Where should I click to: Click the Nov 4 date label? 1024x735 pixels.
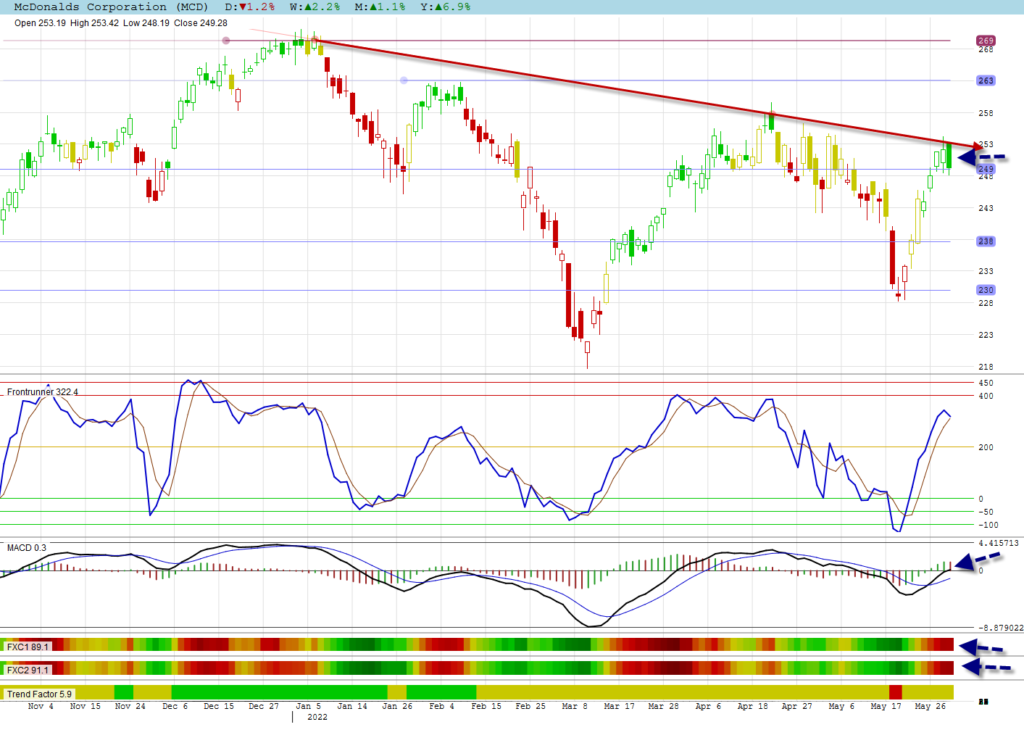point(40,706)
